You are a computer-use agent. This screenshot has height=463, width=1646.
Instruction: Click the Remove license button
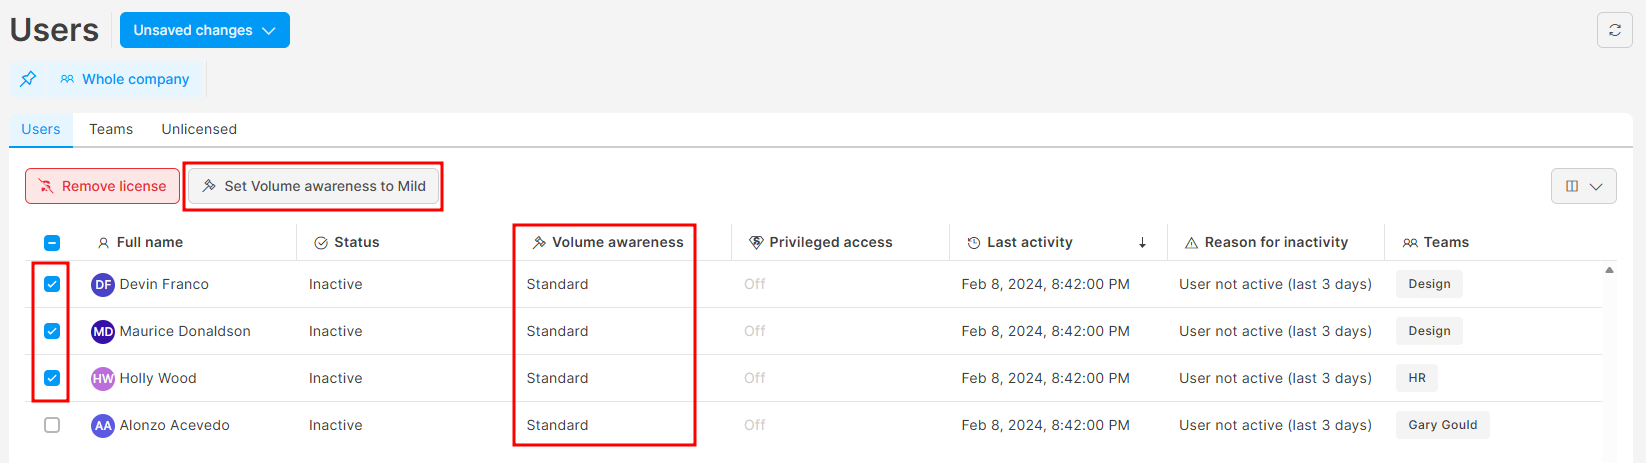pyautogui.click(x=102, y=186)
